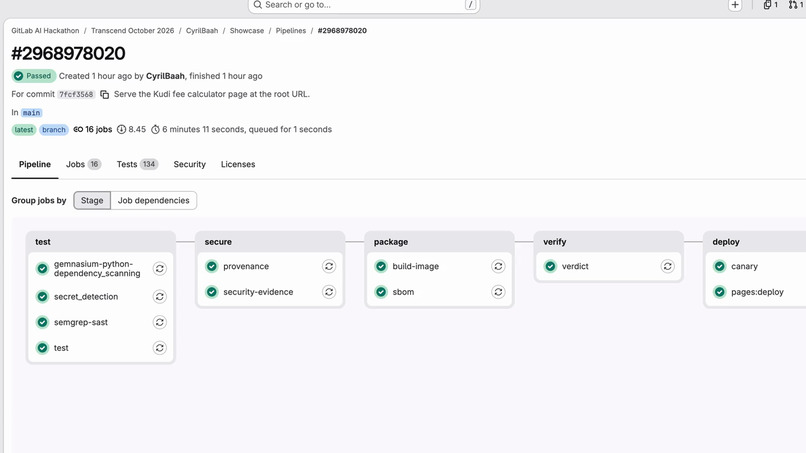The width and height of the screenshot is (806, 453).
Task: Click the pipeline title #2968978020
Action: click(x=68, y=53)
